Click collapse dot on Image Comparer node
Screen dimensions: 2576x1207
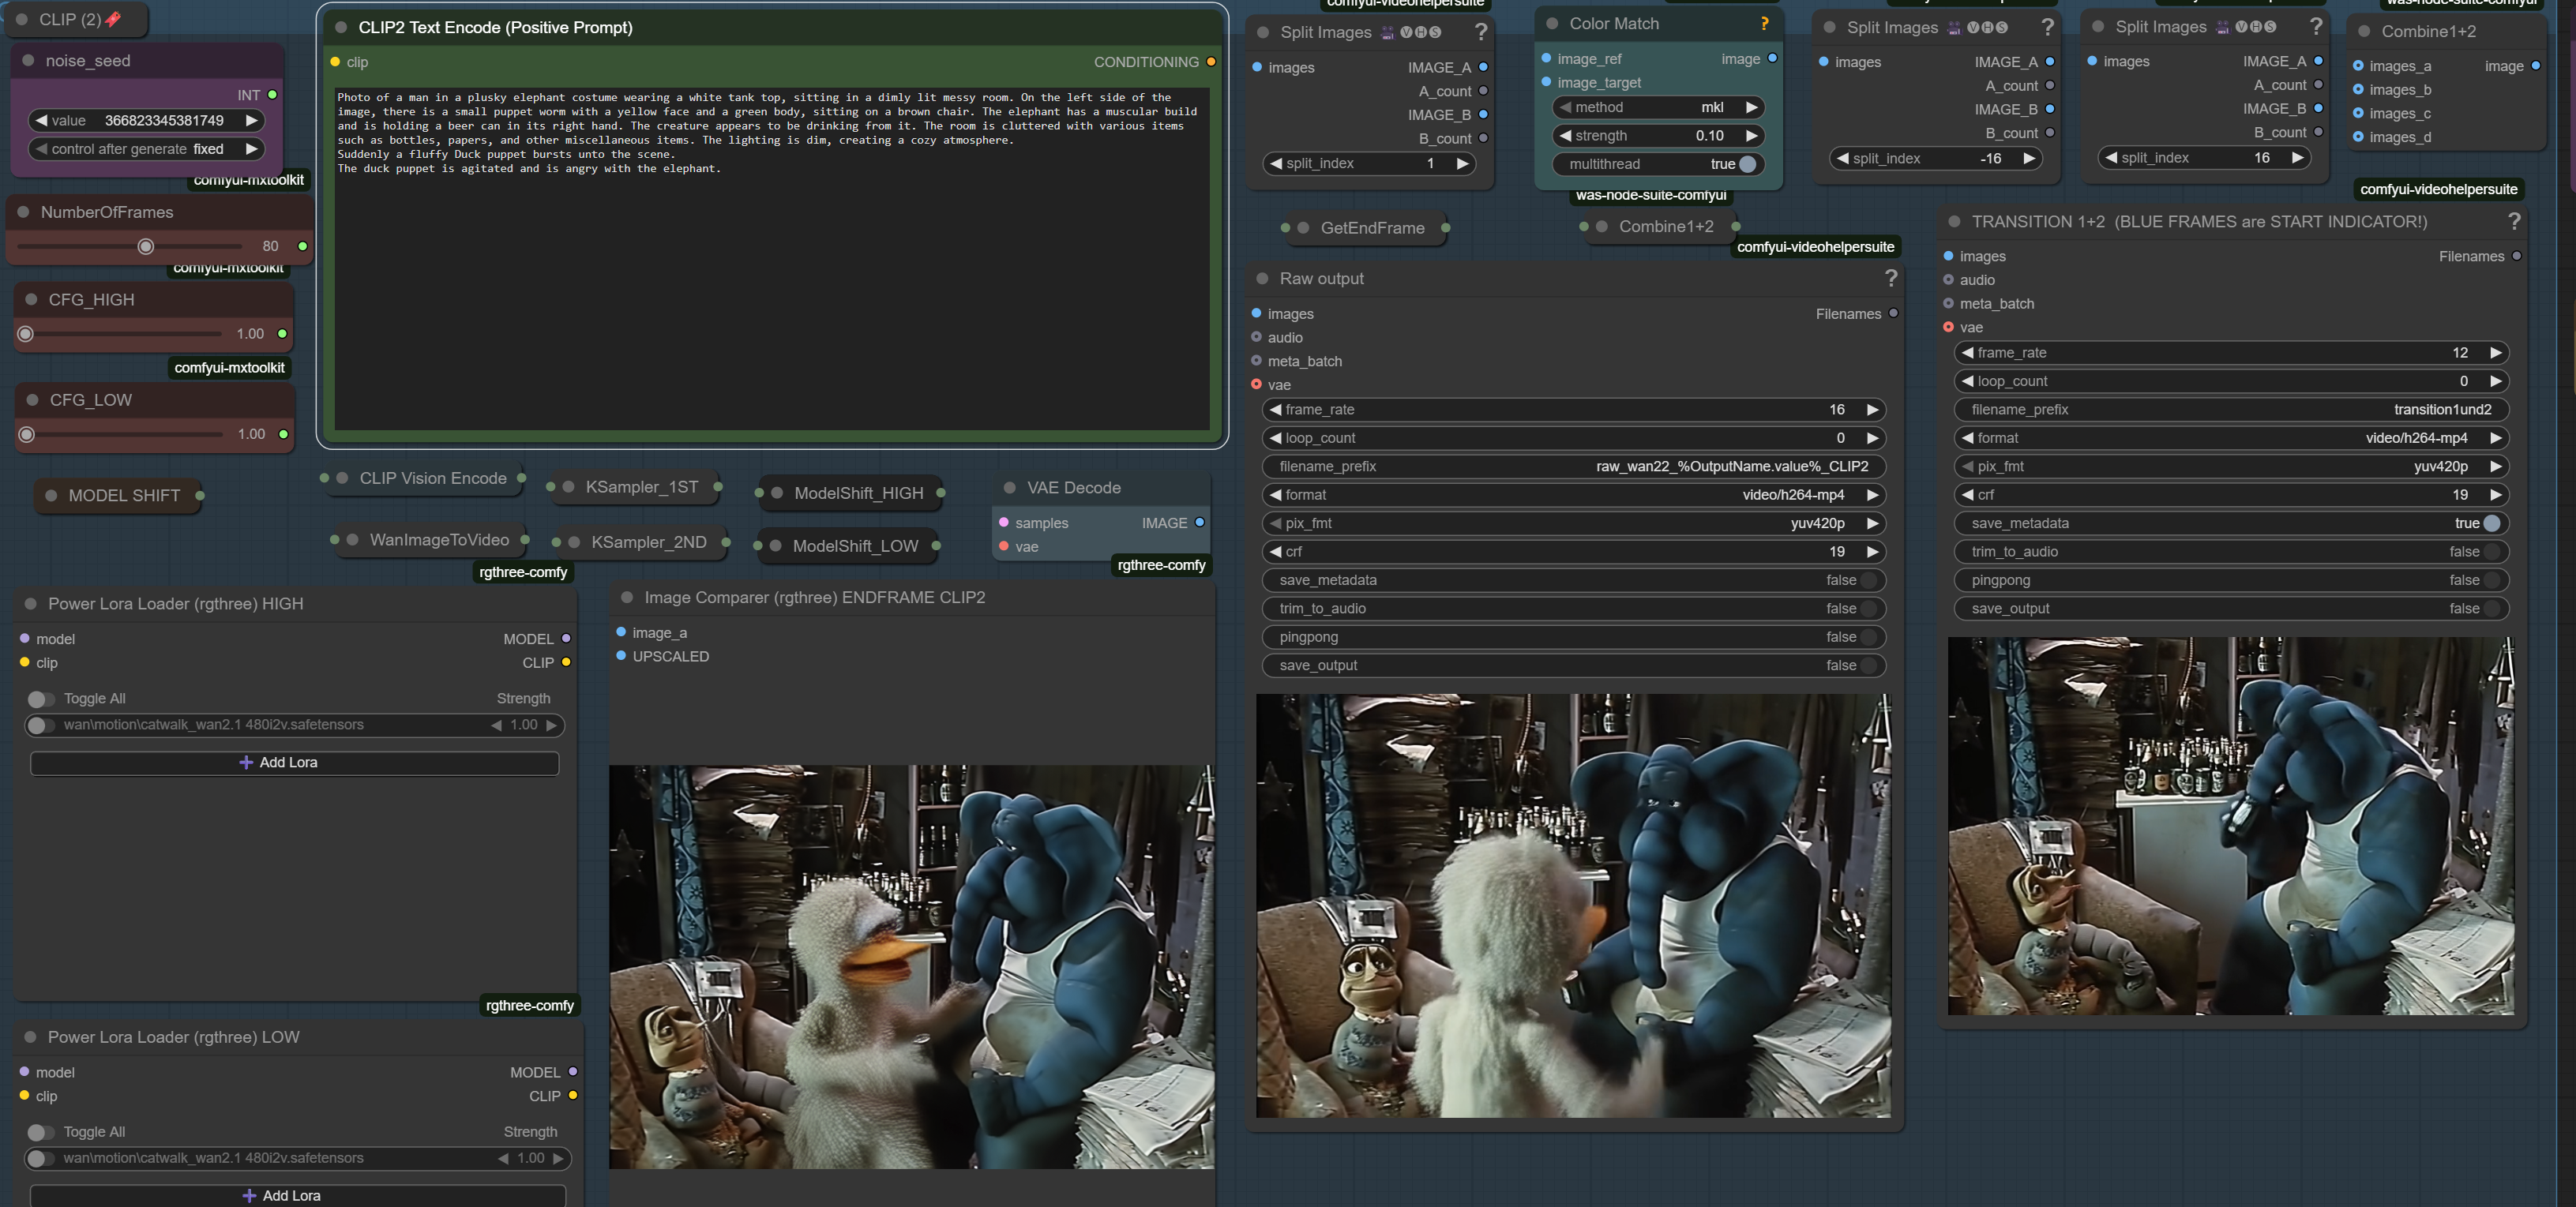tap(627, 597)
